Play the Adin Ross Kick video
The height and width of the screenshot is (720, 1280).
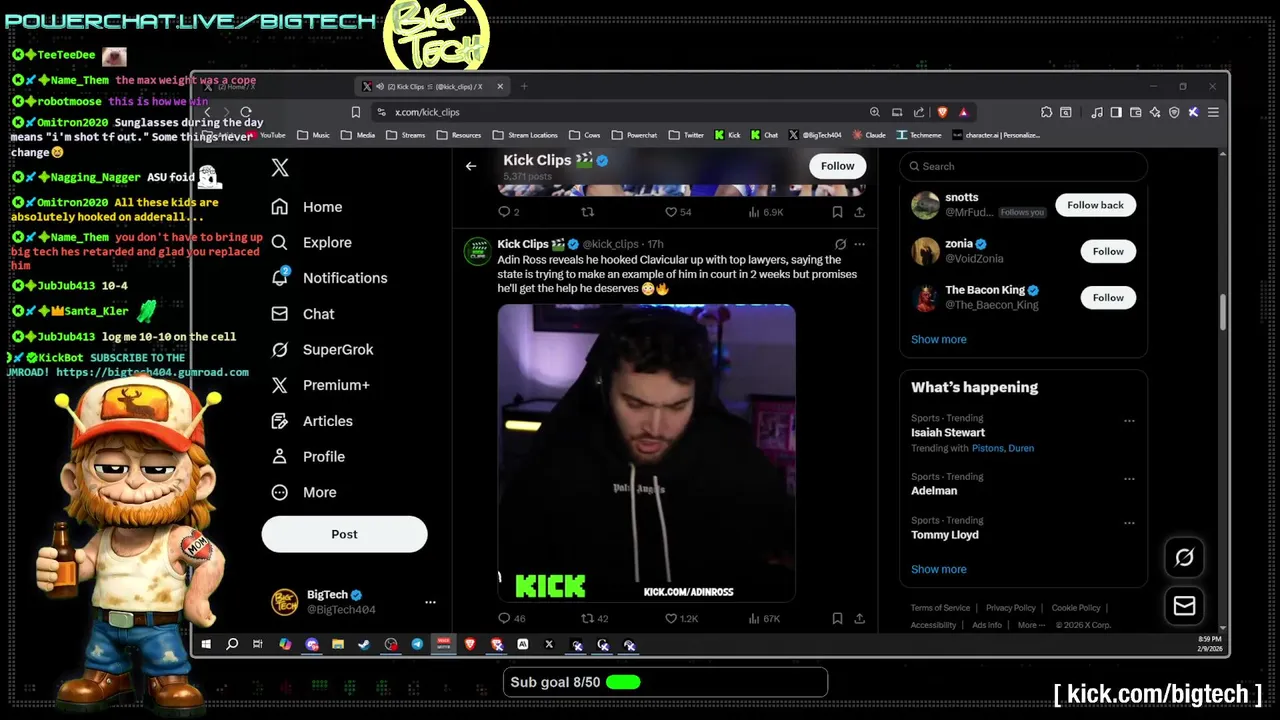pyautogui.click(x=646, y=453)
